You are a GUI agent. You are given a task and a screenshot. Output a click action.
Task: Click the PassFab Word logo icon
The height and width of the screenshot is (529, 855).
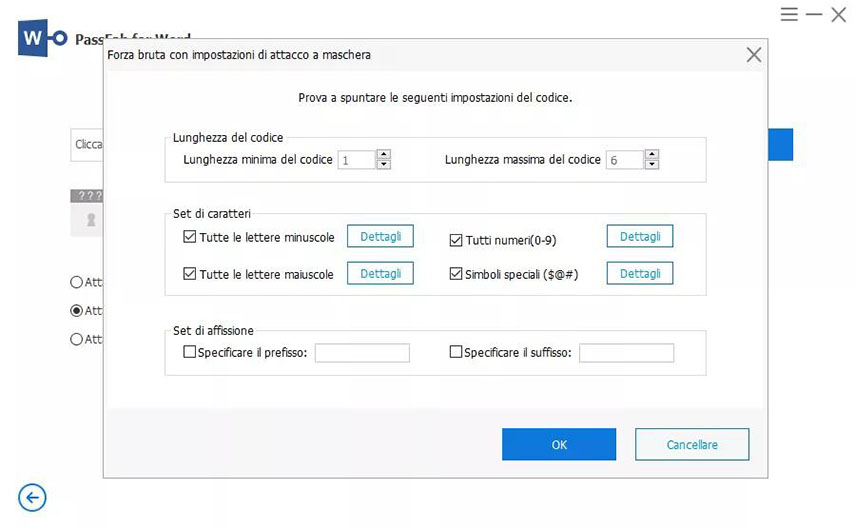click(40, 38)
